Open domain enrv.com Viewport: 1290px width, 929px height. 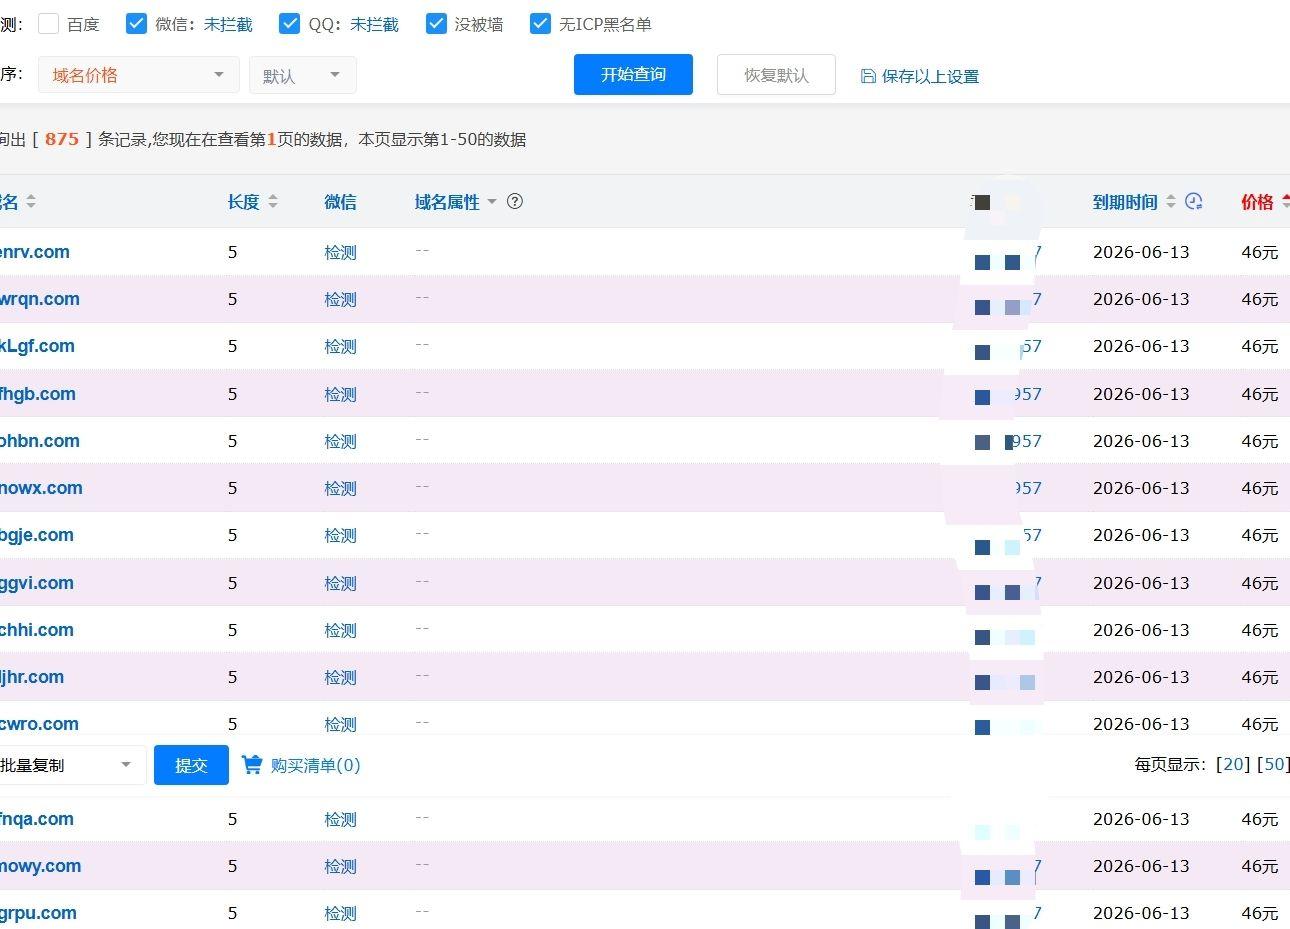[35, 252]
